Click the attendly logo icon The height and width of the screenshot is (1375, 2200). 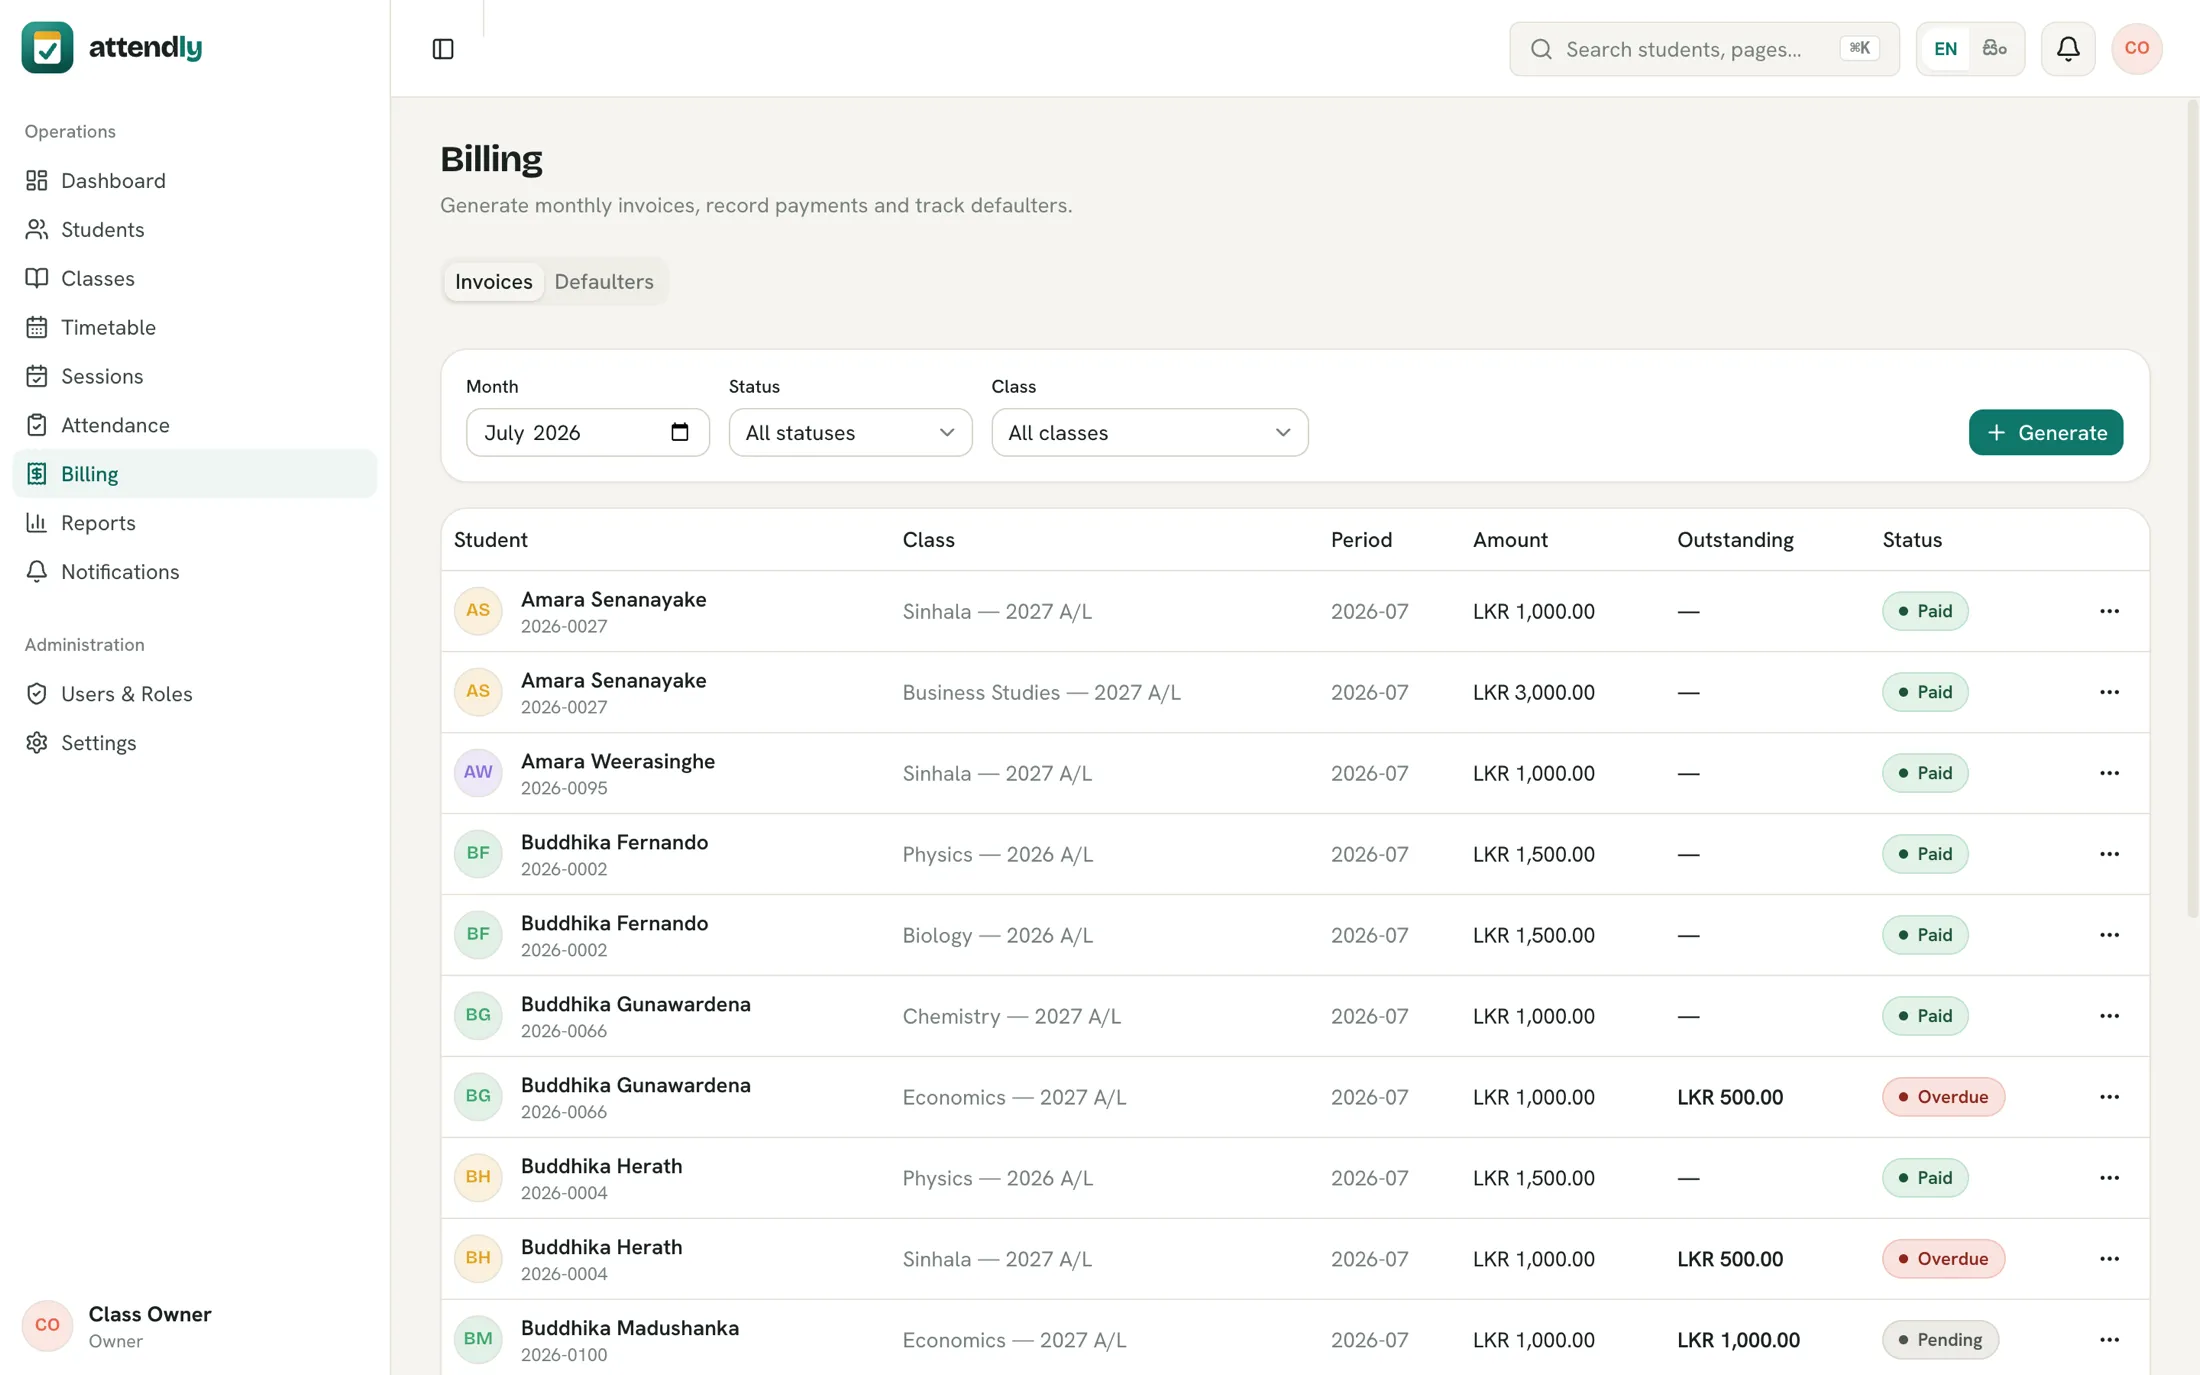47,47
